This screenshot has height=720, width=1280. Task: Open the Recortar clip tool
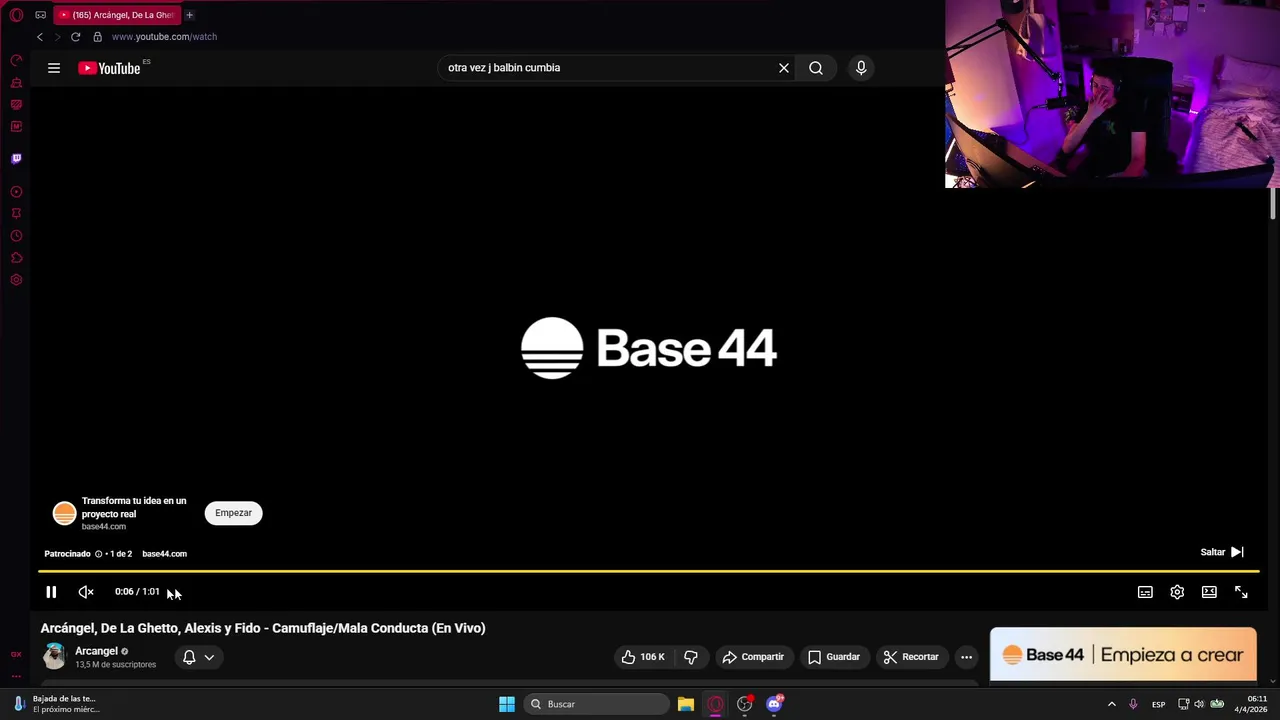coord(911,657)
